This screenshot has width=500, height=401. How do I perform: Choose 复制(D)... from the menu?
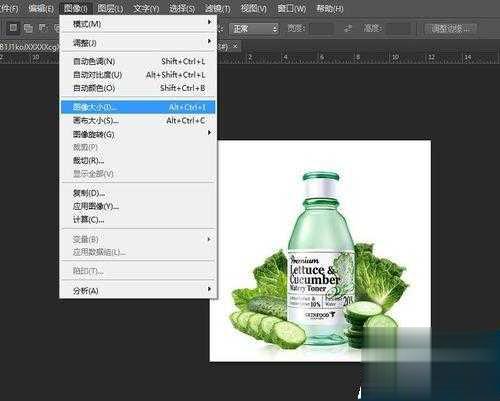tap(138, 193)
